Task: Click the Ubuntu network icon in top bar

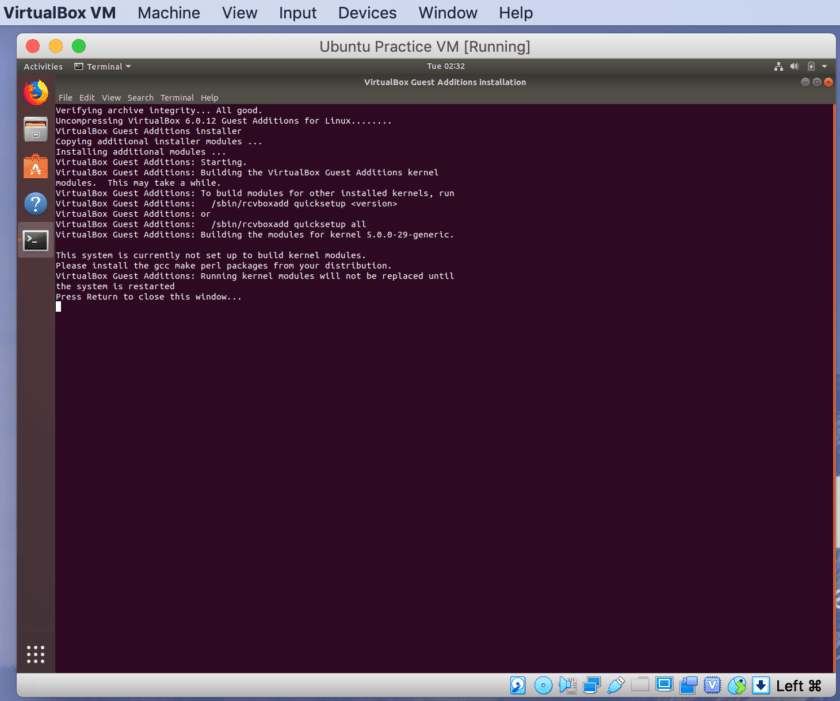Action: click(x=778, y=66)
